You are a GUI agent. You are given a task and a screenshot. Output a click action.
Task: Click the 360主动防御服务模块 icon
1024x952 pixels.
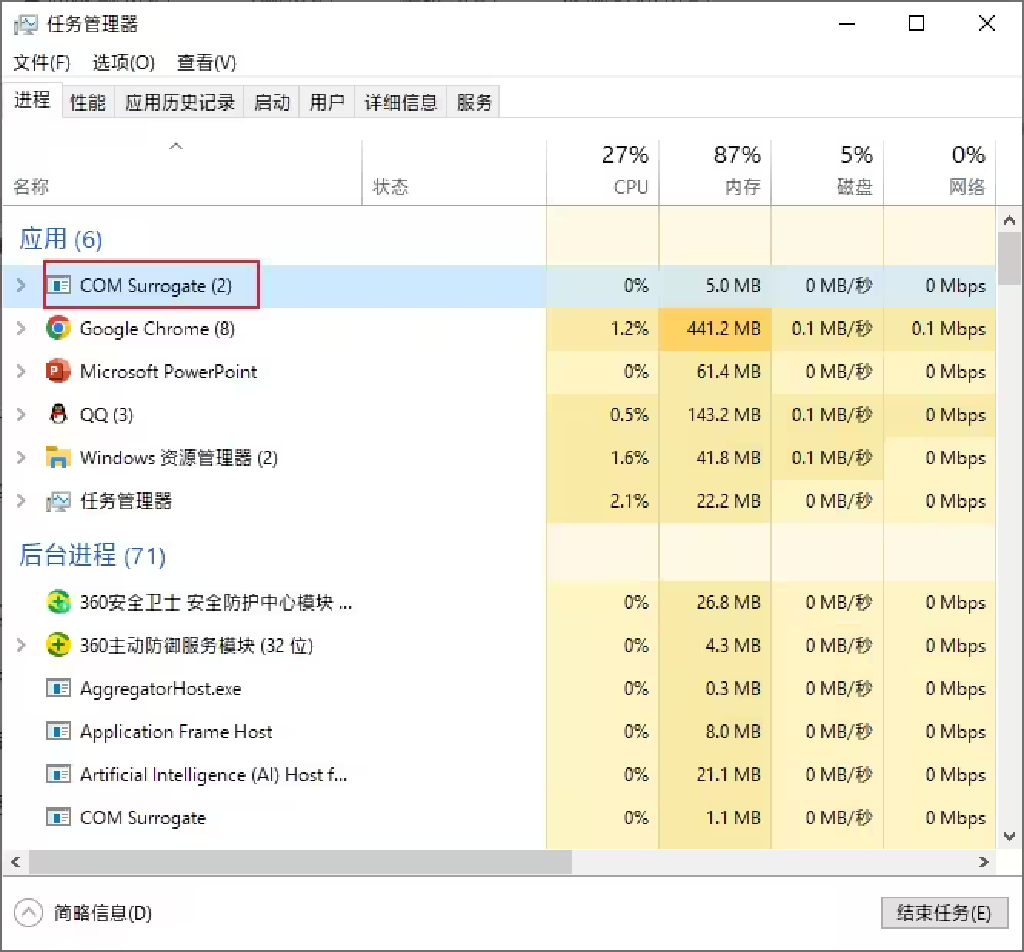pyautogui.click(x=59, y=645)
